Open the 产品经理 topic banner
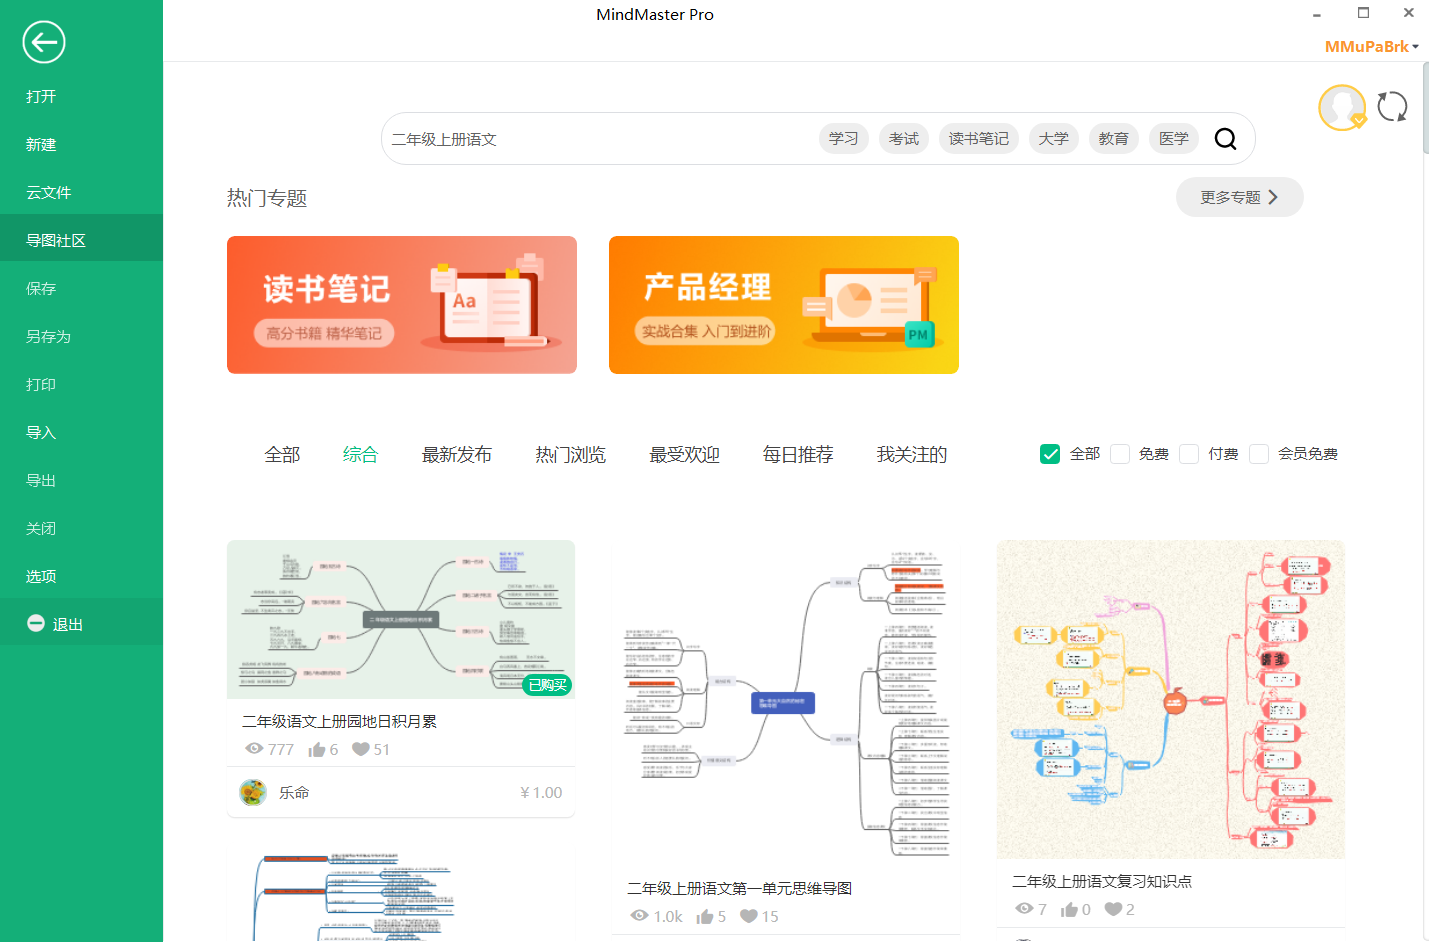Image resolution: width=1429 pixels, height=942 pixels. point(784,305)
